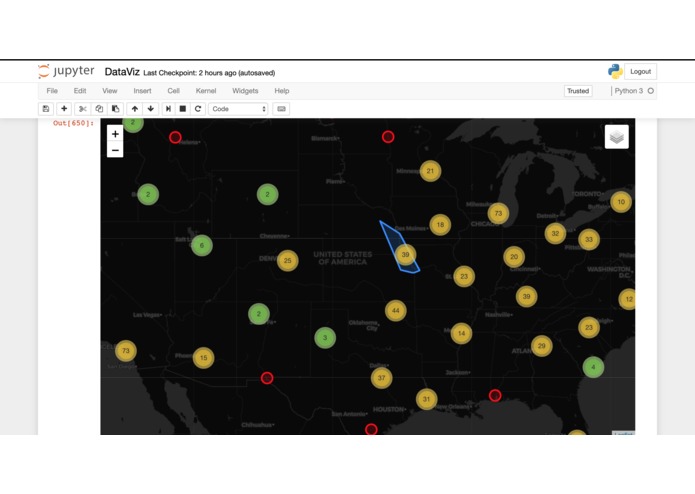Expand the cluster marker 29 near Atlanta
This screenshot has width=695, height=494.
(542, 346)
